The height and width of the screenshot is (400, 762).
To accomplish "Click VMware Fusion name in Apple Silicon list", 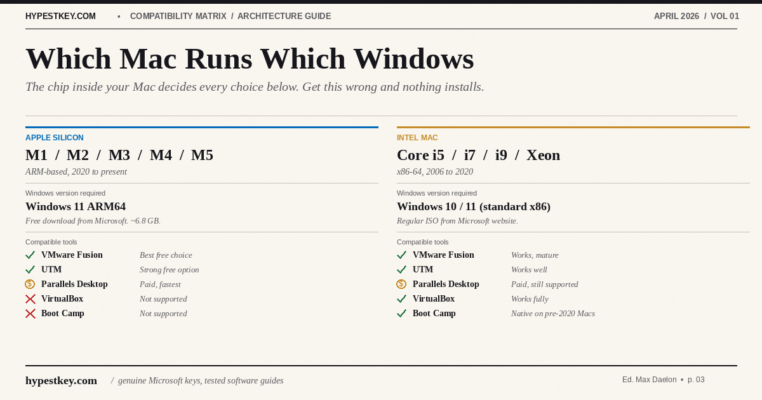I will coord(72,255).
